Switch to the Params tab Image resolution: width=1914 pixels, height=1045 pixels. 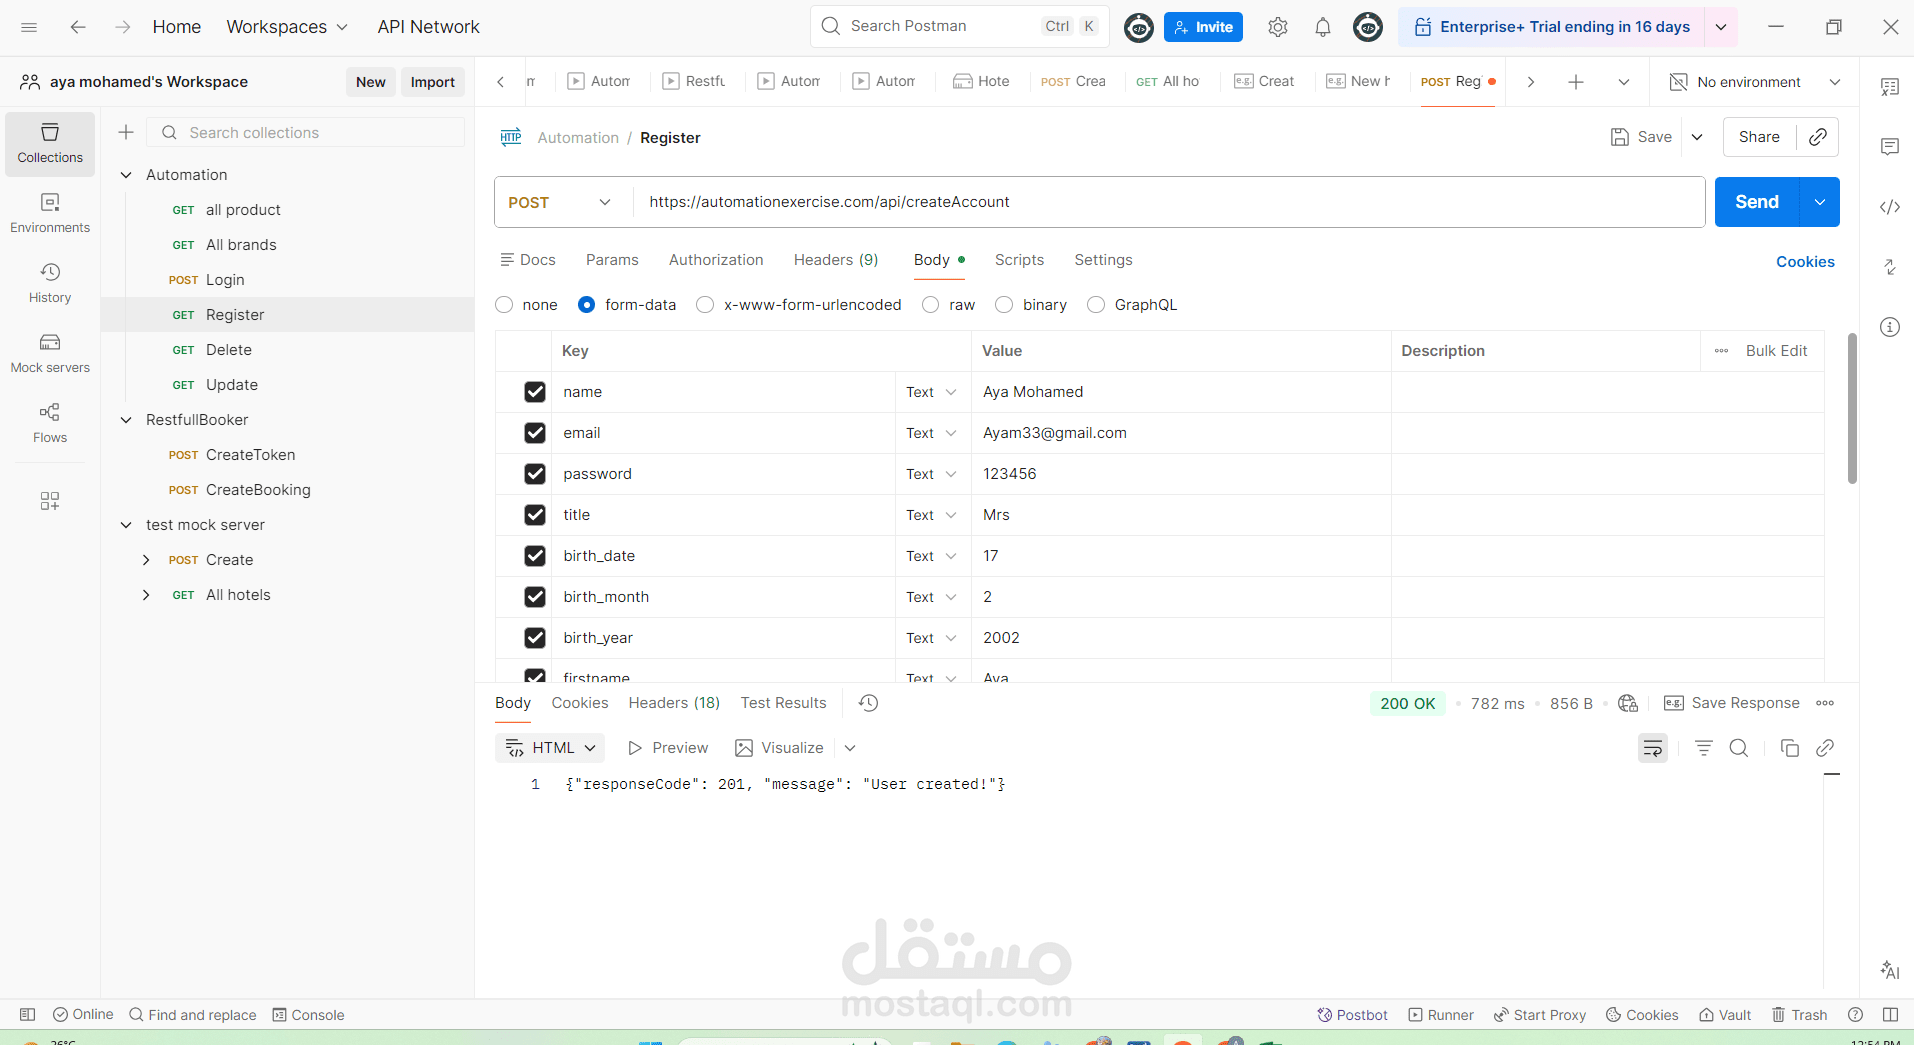[612, 260]
